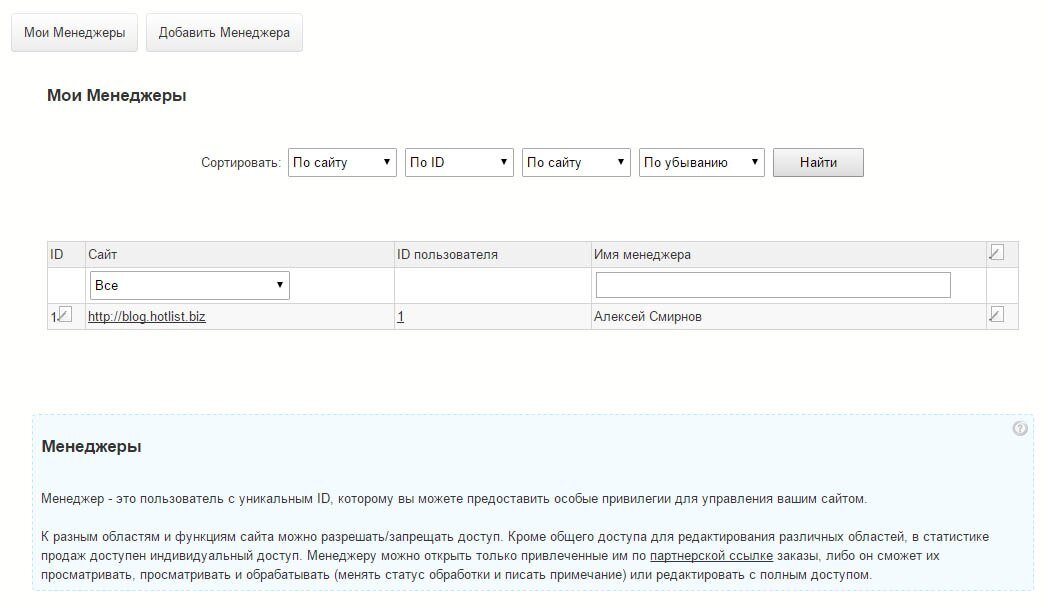Click the help question mark icon in the Менеджеры panel
This screenshot has height=608, width=1046.
1019,429
